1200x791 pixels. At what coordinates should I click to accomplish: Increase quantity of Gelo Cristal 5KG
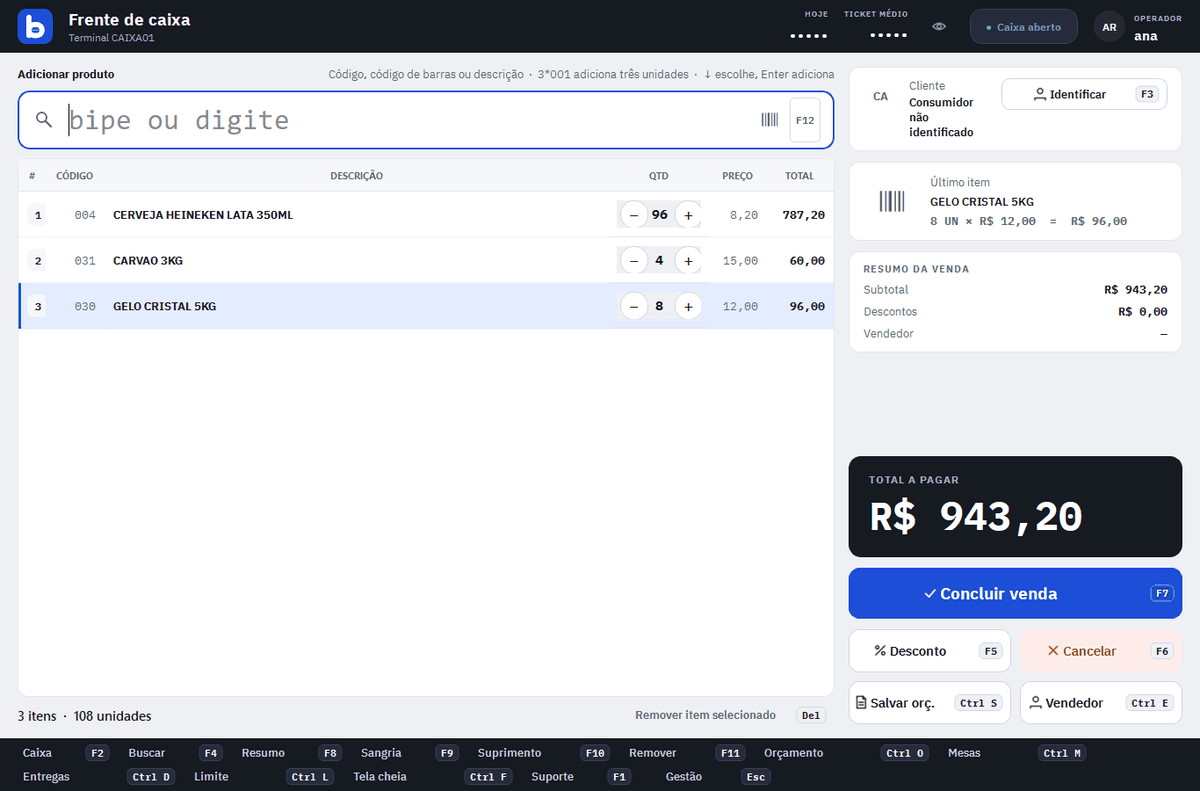[688, 306]
